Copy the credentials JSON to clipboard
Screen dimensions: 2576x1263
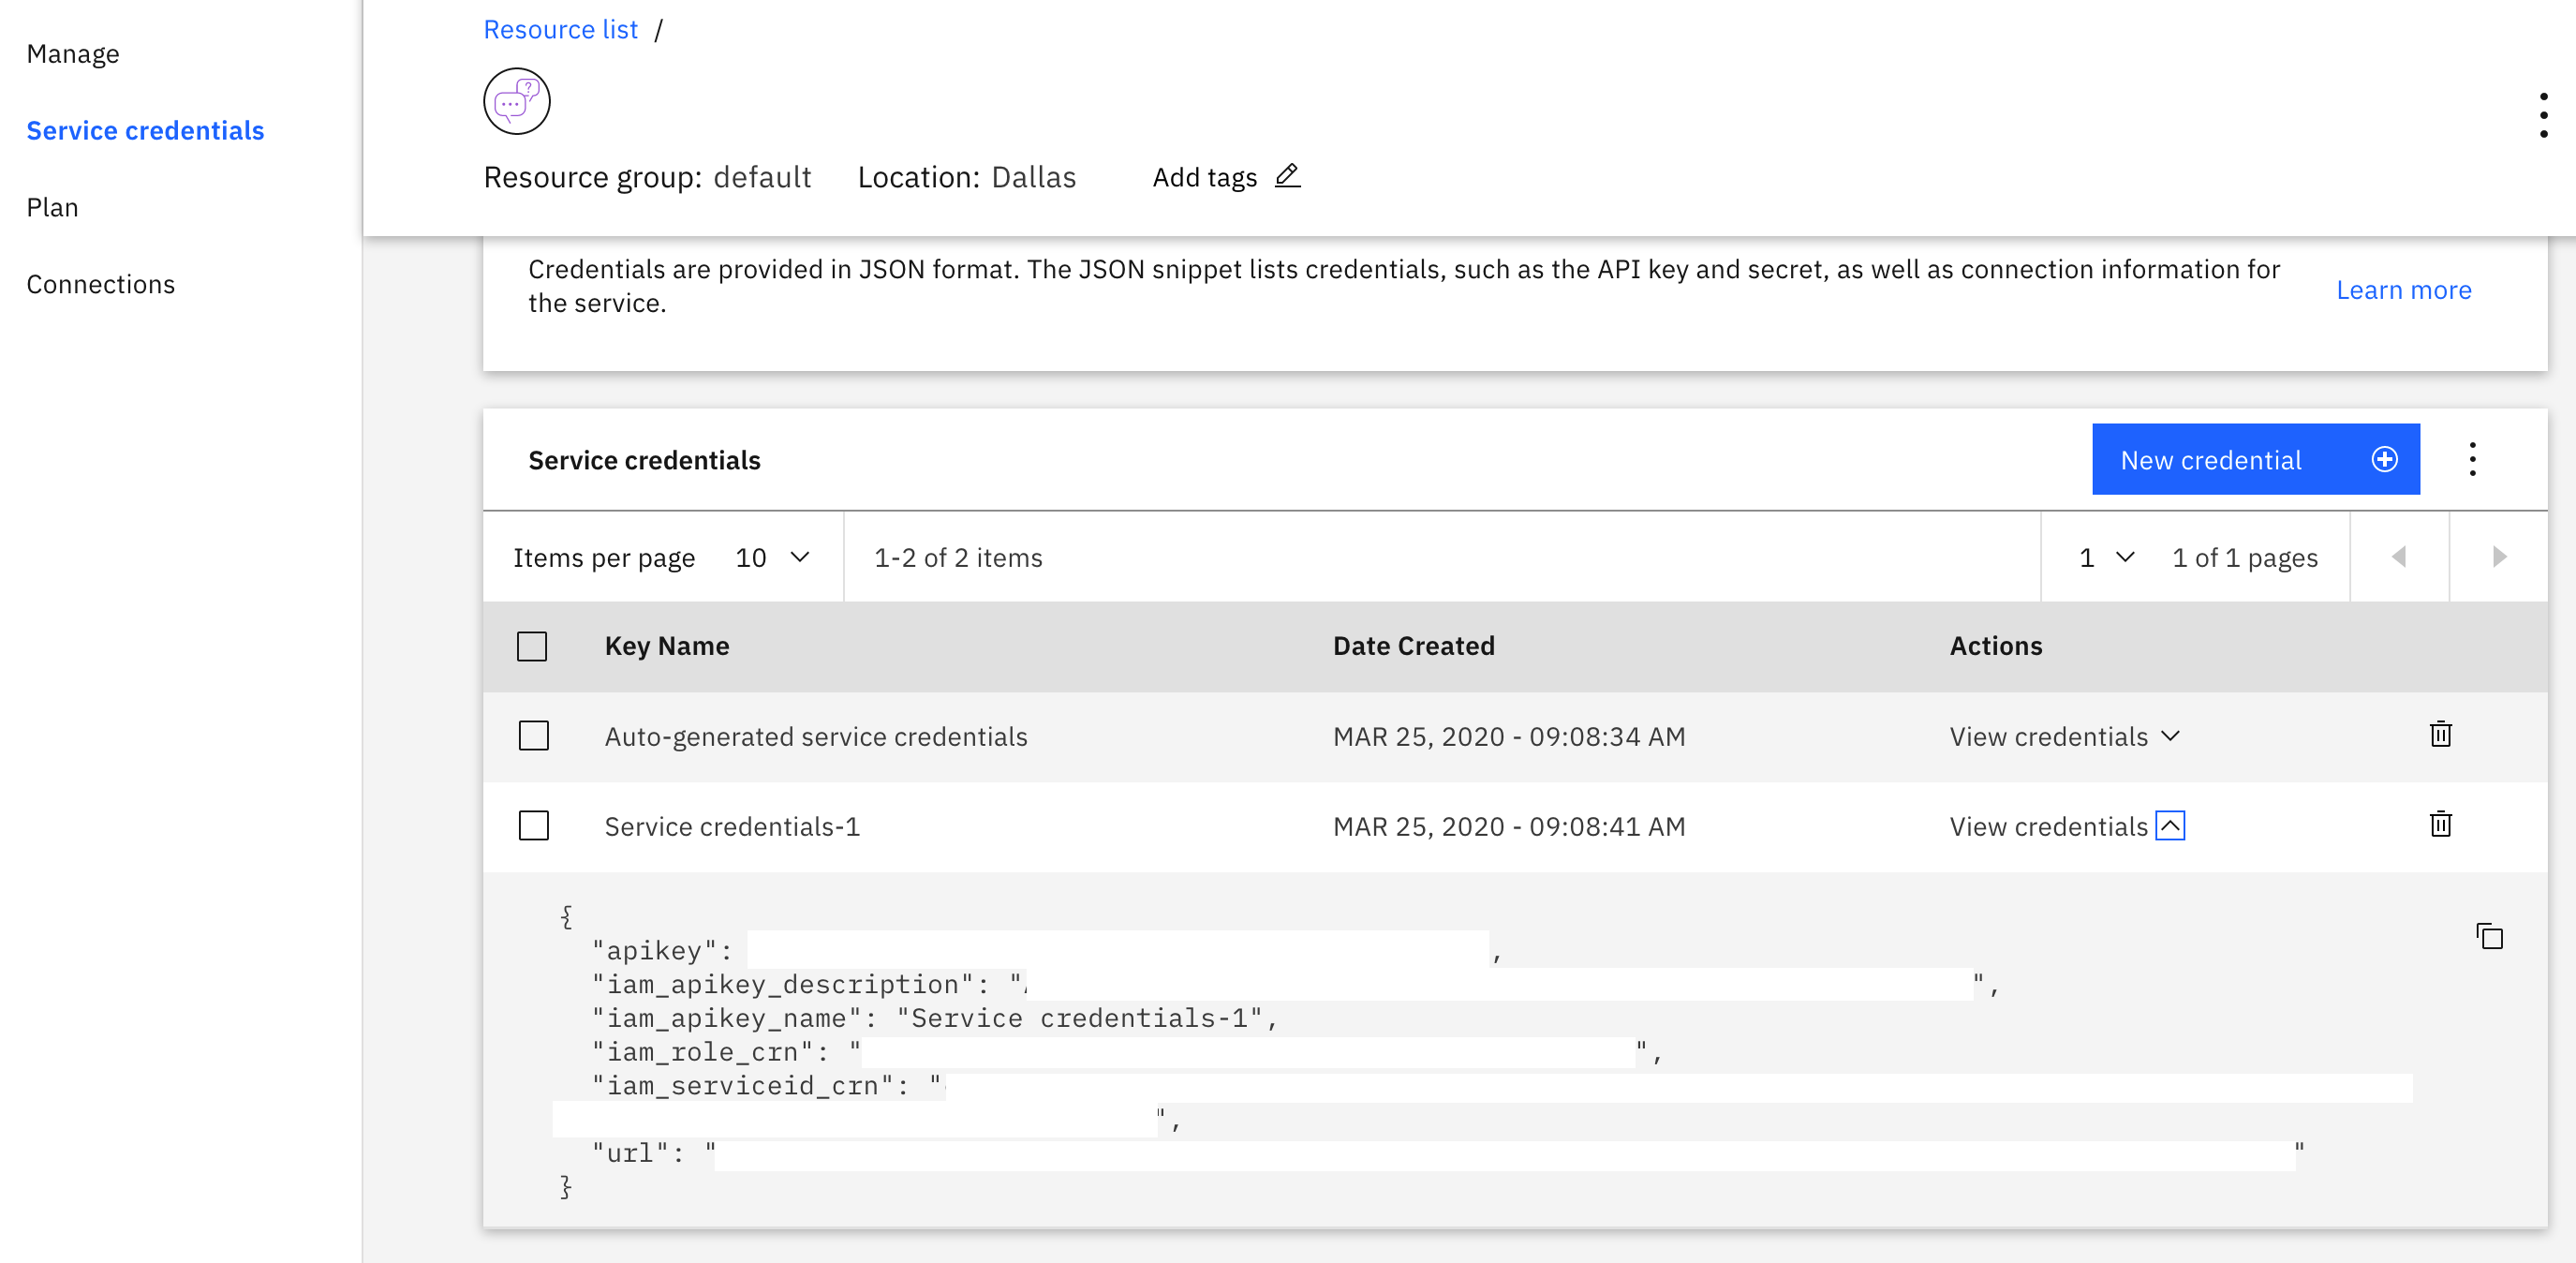[x=2488, y=936]
